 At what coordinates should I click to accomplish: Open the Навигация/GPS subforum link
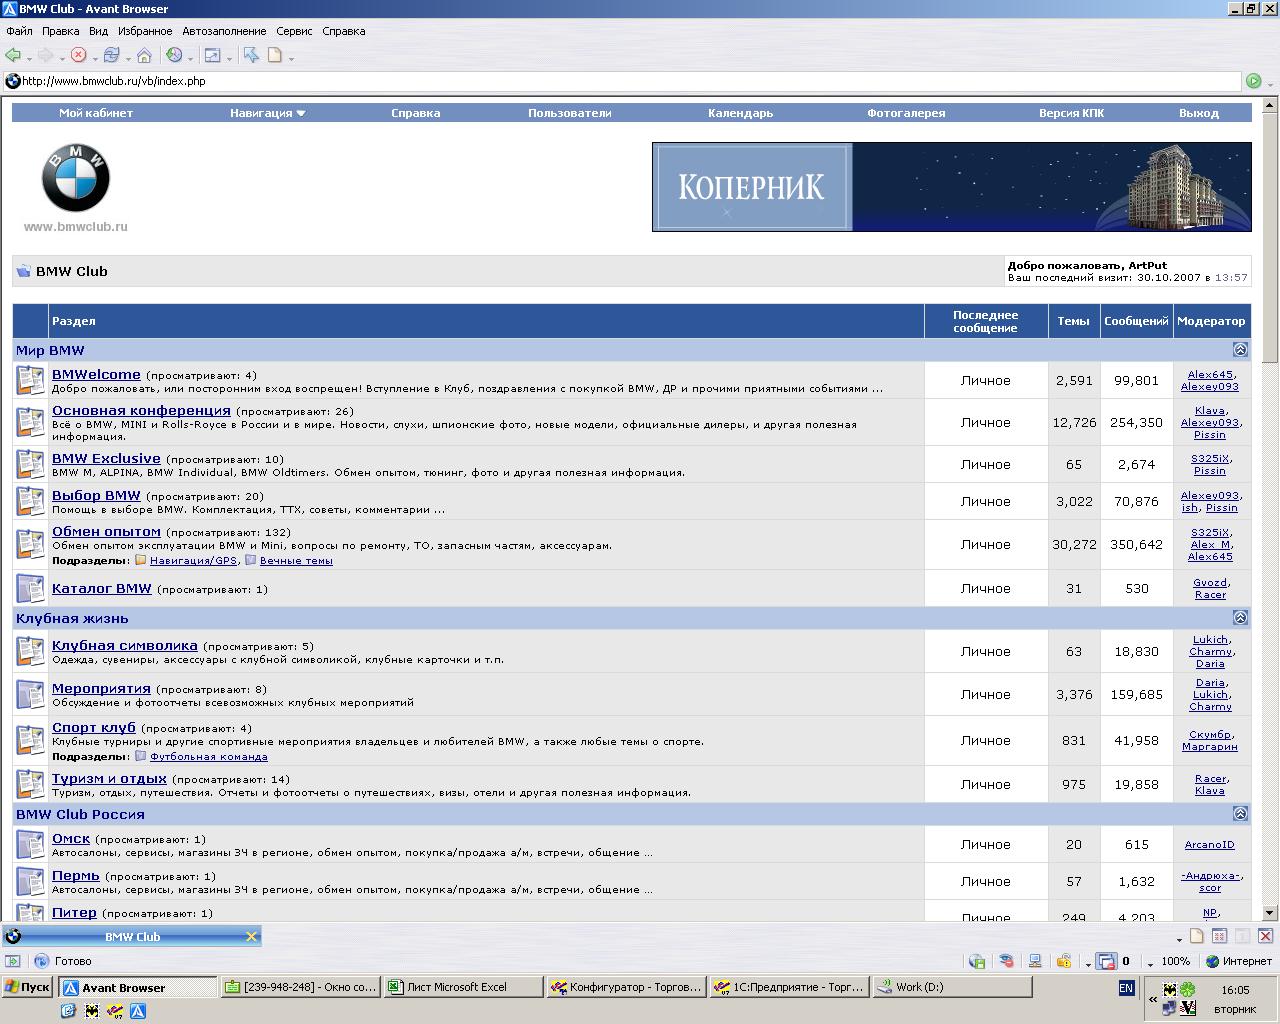pyautogui.click(x=193, y=560)
